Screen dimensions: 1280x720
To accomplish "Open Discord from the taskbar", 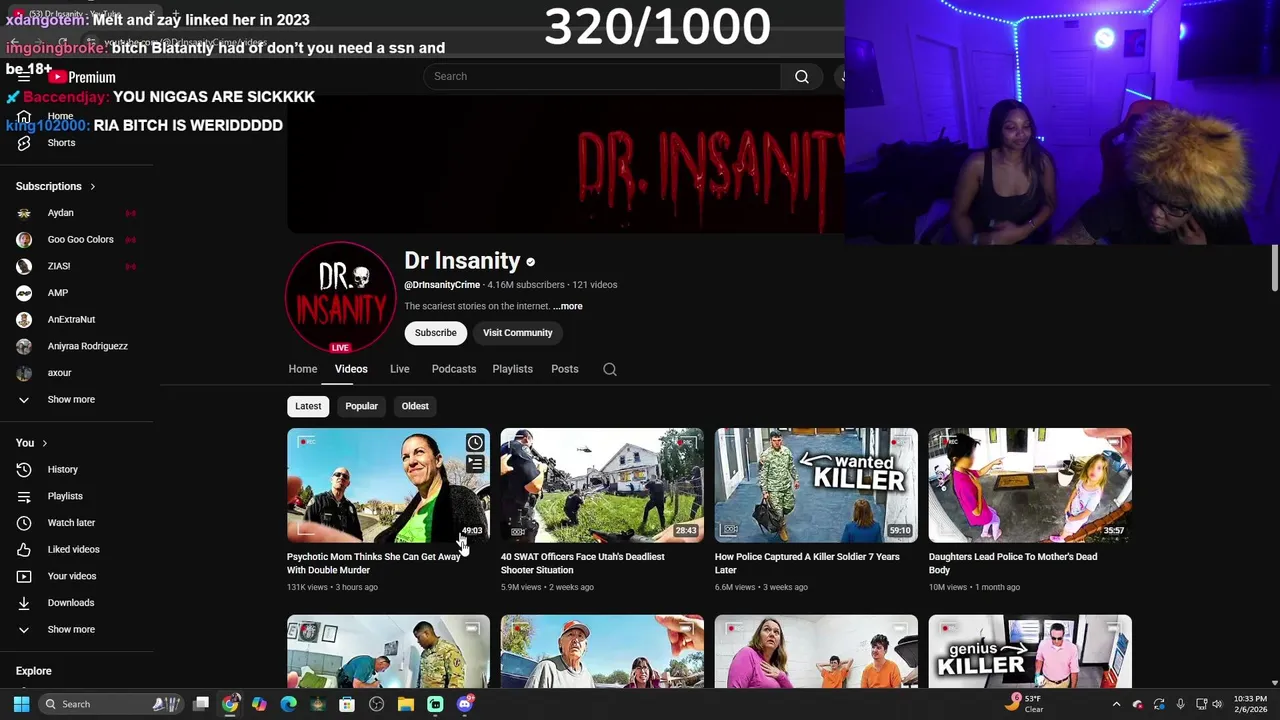I will click(464, 704).
